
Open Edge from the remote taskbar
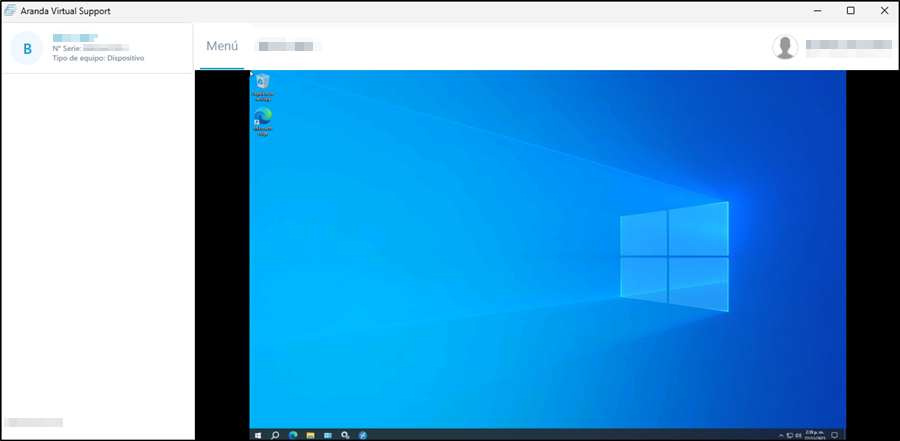click(293, 435)
